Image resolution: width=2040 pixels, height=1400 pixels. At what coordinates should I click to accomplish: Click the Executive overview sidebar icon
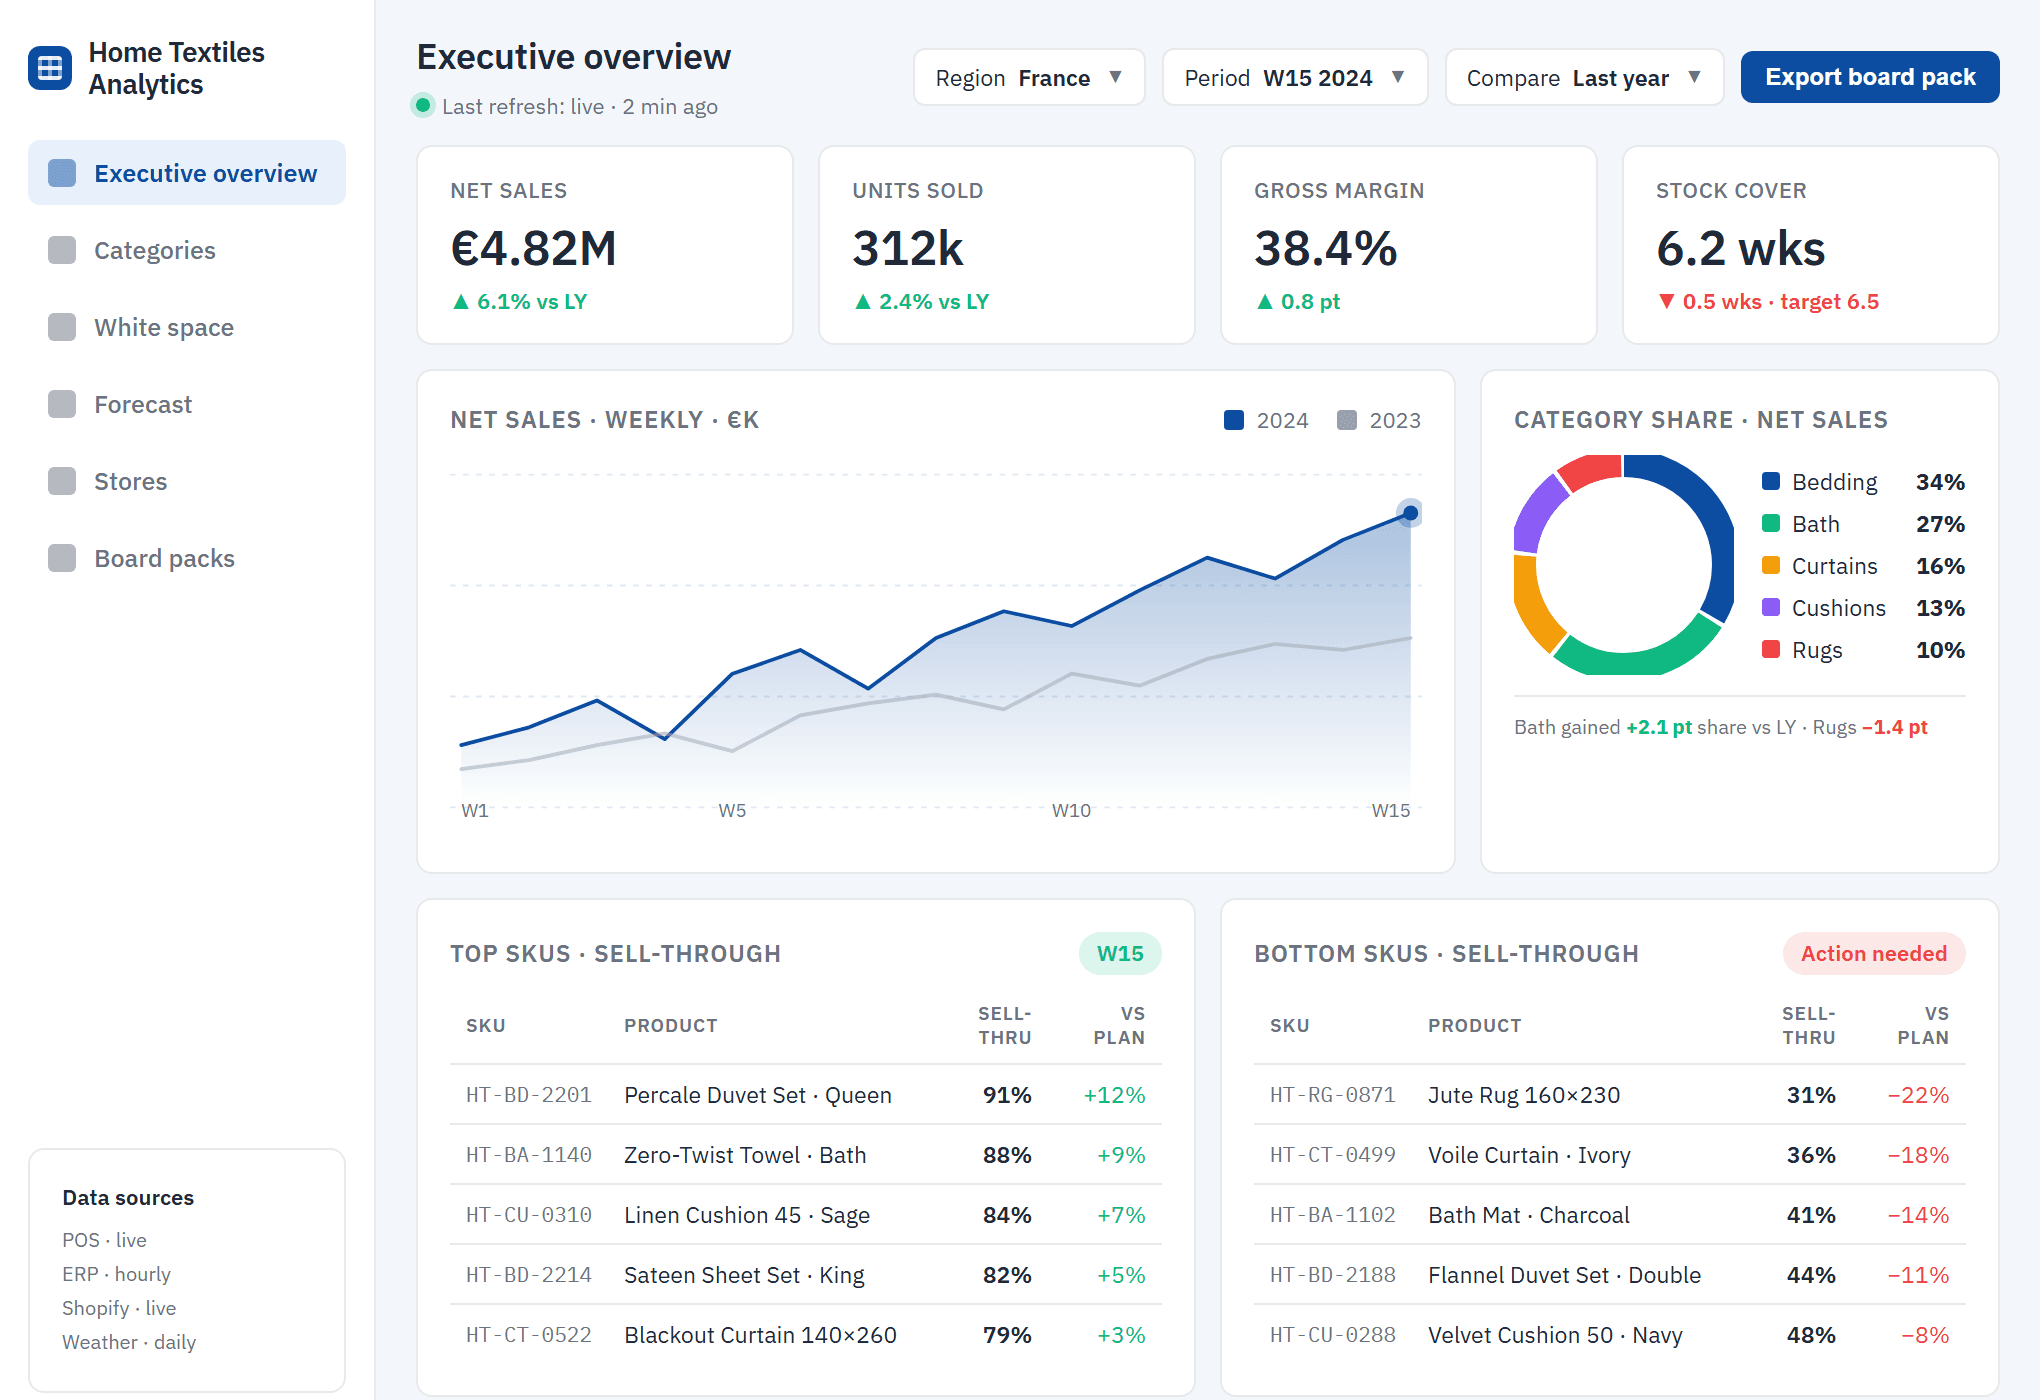click(x=62, y=173)
